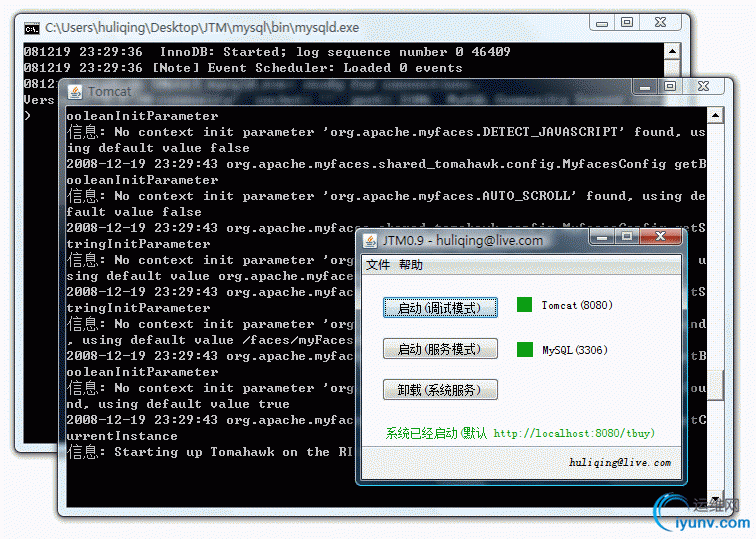756x539 pixels.
Task: Click the 'InnoDB: Started' log line in mysqld
Action: click(x=267, y=52)
